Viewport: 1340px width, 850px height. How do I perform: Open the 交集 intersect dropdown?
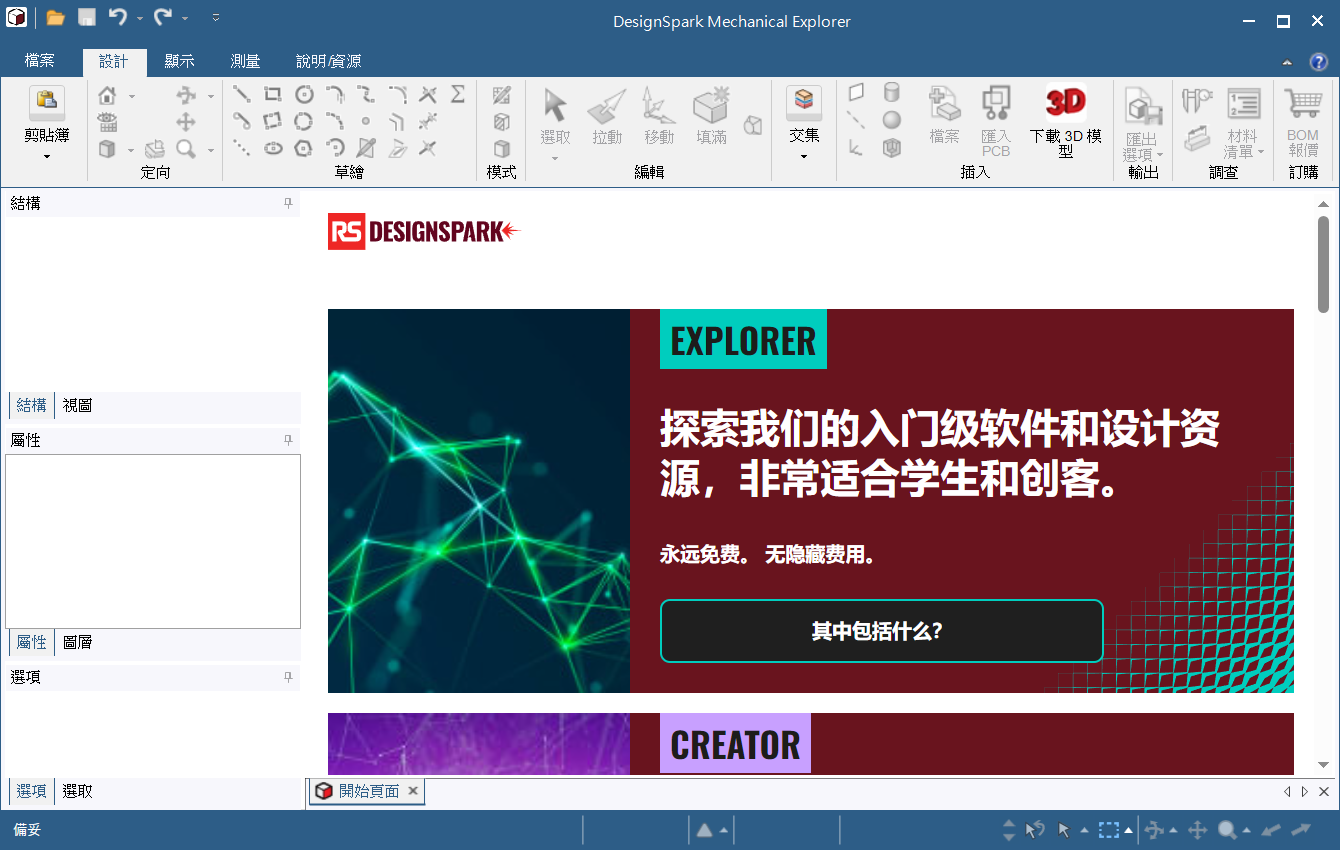[804, 155]
